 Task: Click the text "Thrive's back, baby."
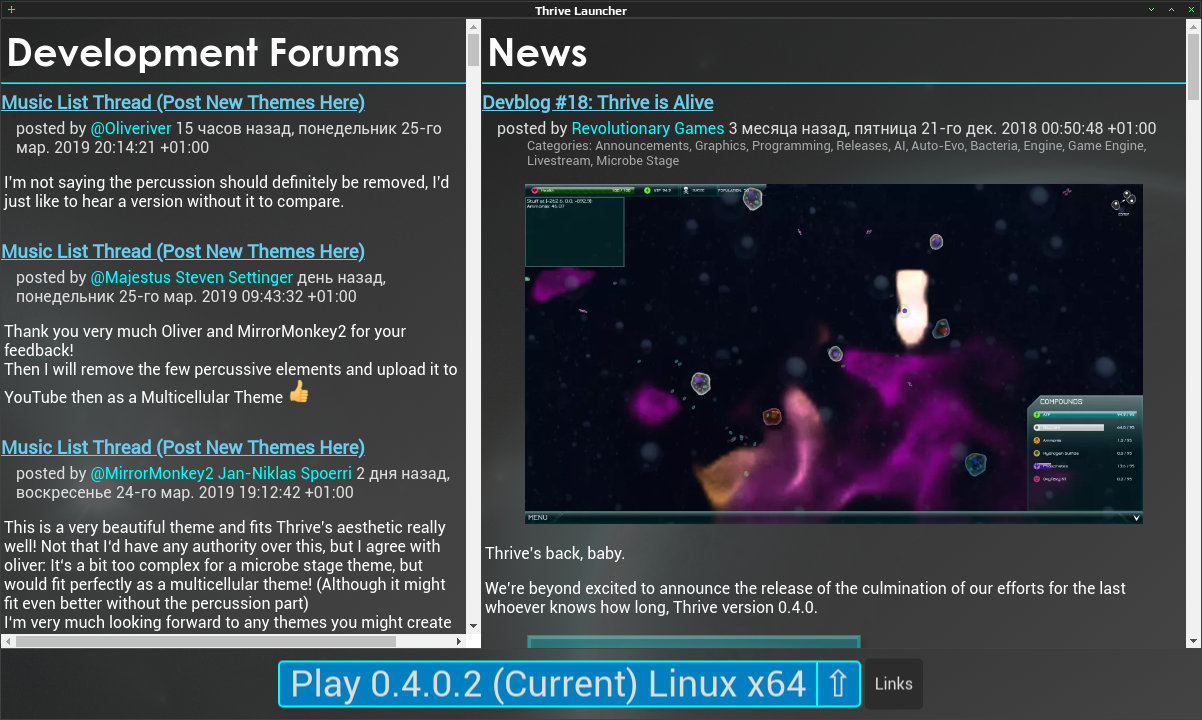(555, 553)
